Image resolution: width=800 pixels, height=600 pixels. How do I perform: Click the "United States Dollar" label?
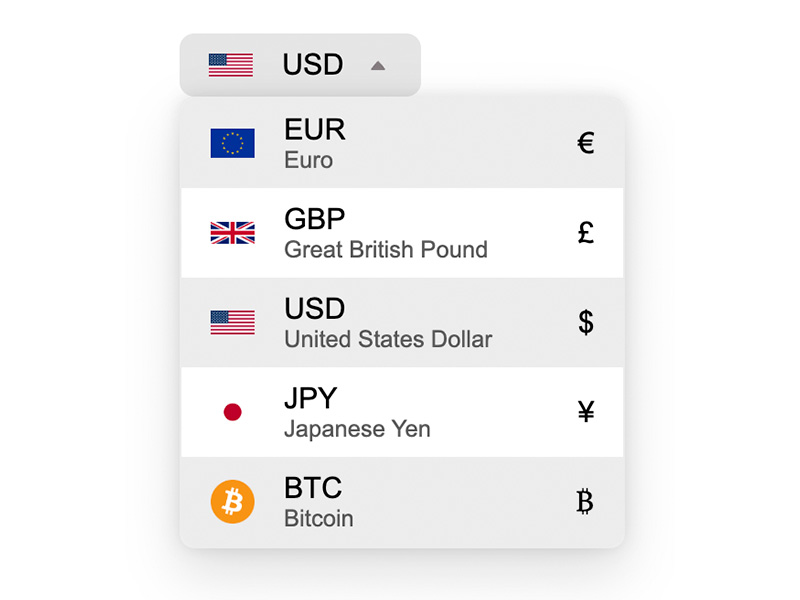tap(388, 340)
